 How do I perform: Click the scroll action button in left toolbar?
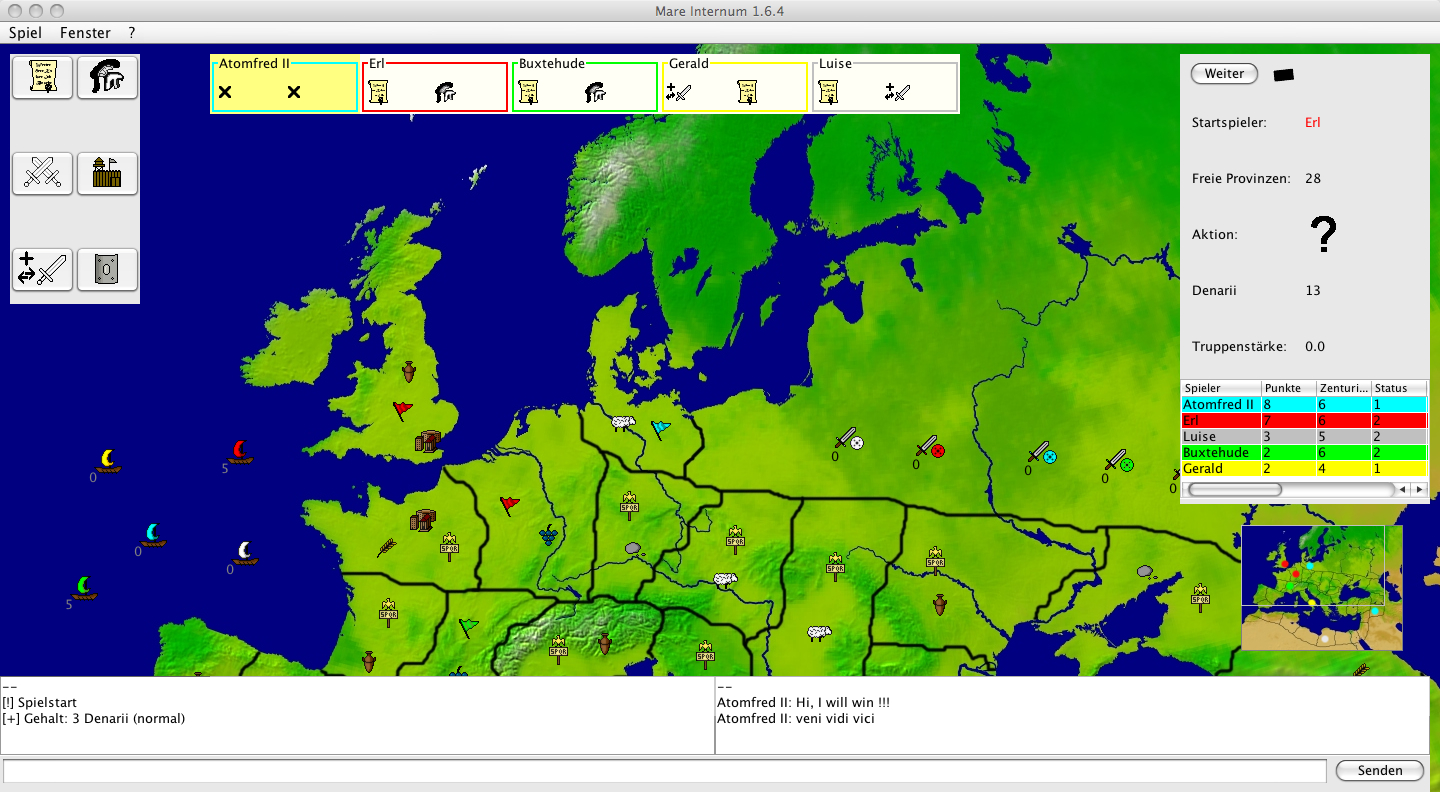pyautogui.click(x=42, y=78)
